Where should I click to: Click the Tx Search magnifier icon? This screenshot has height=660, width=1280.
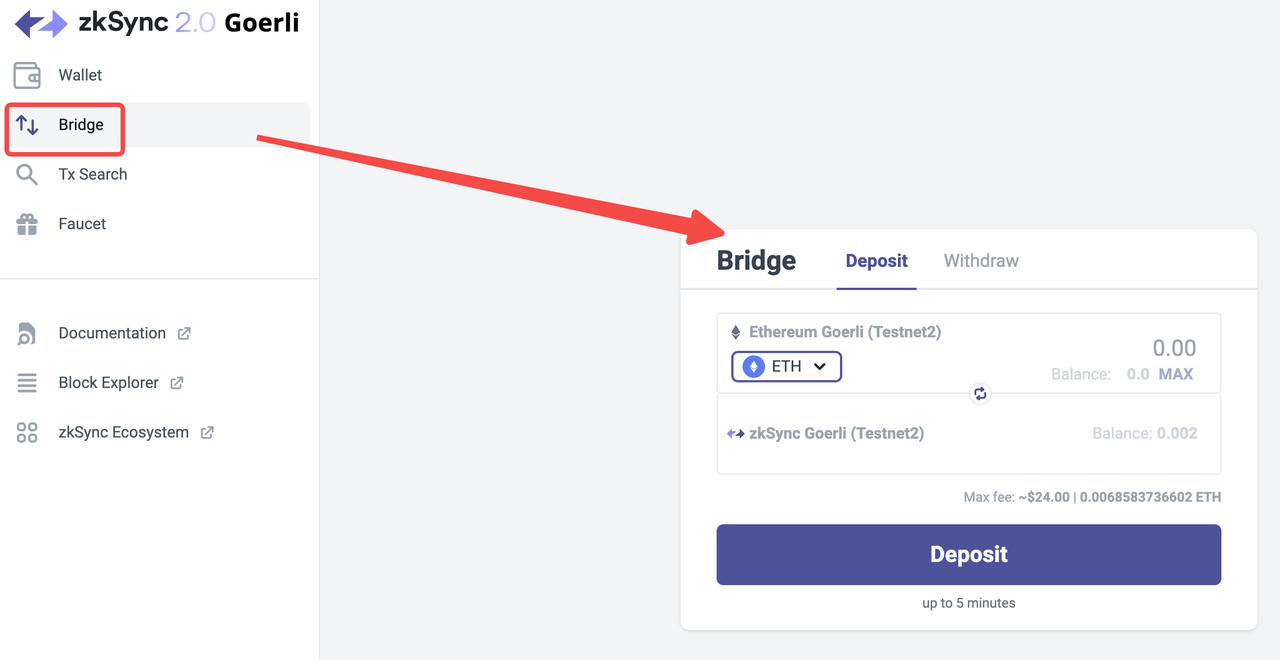27,175
